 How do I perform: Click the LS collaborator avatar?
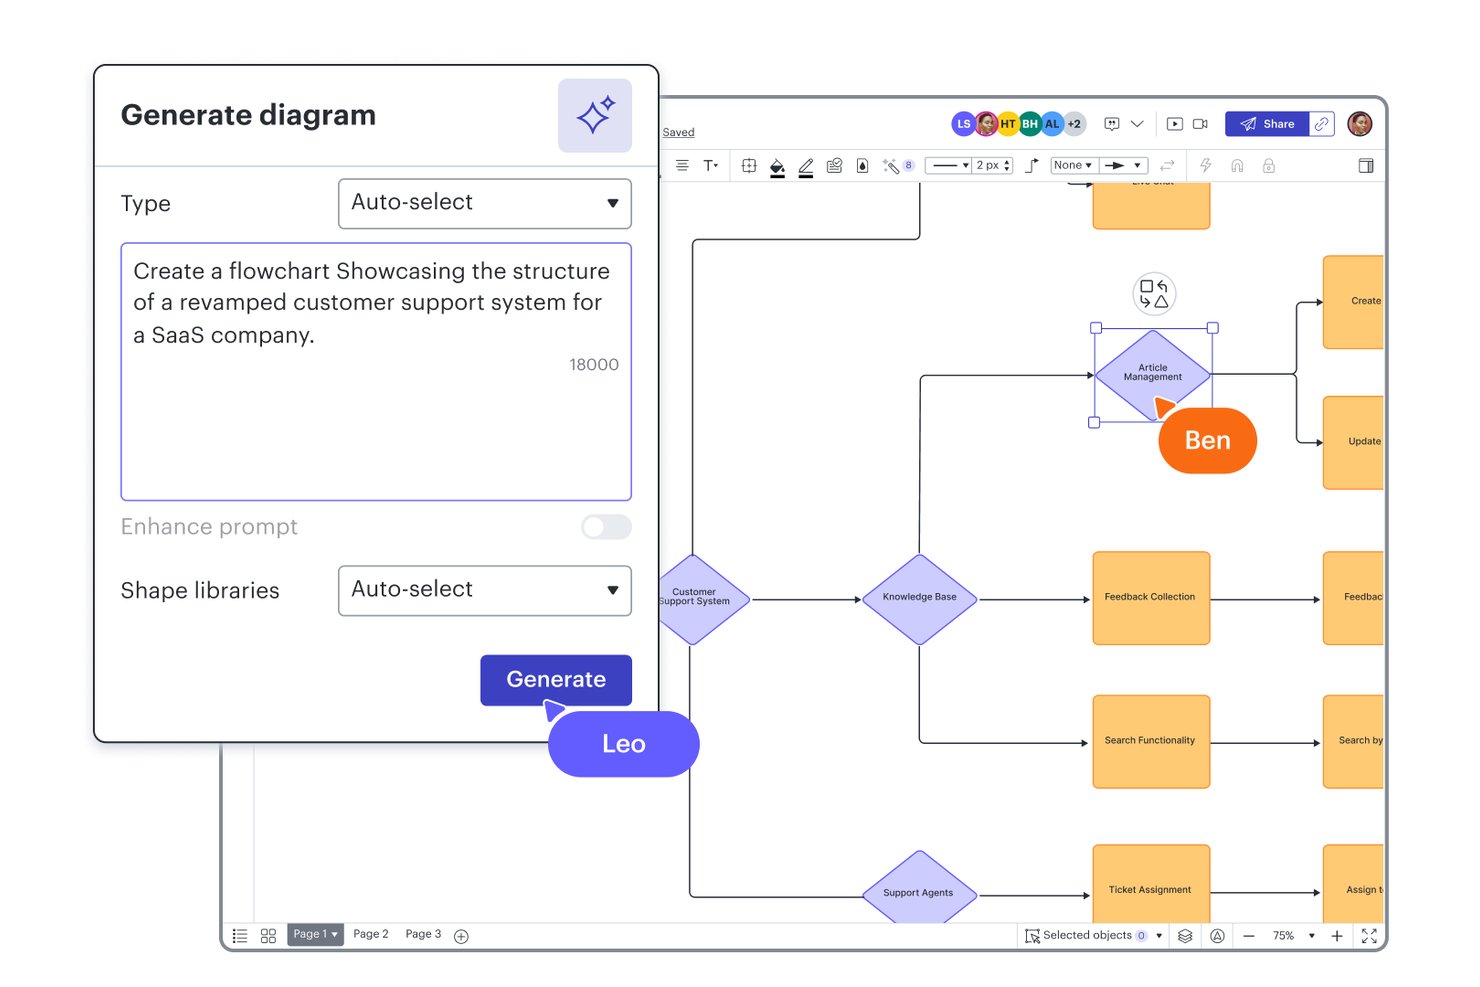click(x=962, y=124)
